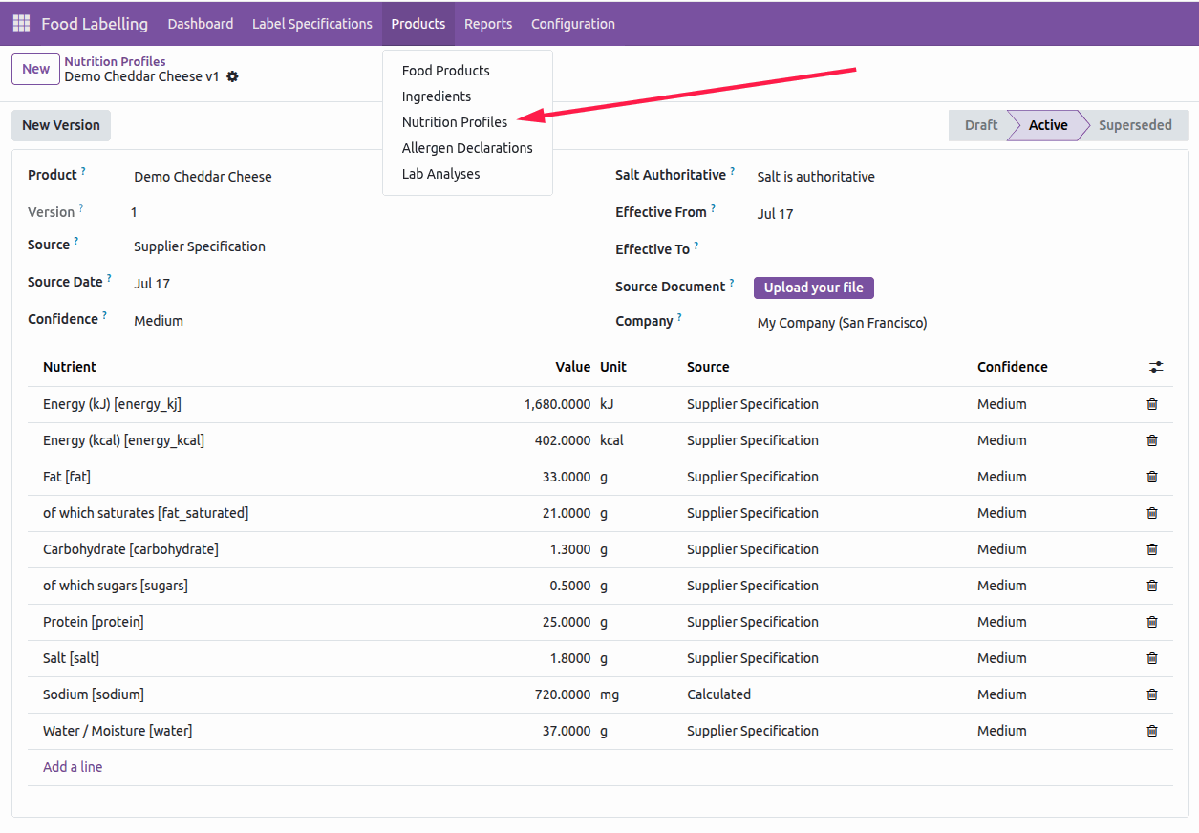Delete the Carbohydrate nutrient line
Screen dimensions: 1199x833
pyautogui.click(x=1152, y=549)
